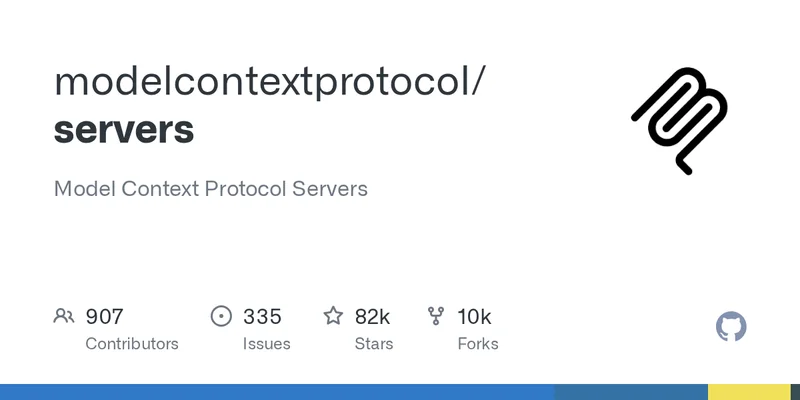Open the bold servers repository name
Viewport: 800px width, 400px height.
[x=124, y=130]
